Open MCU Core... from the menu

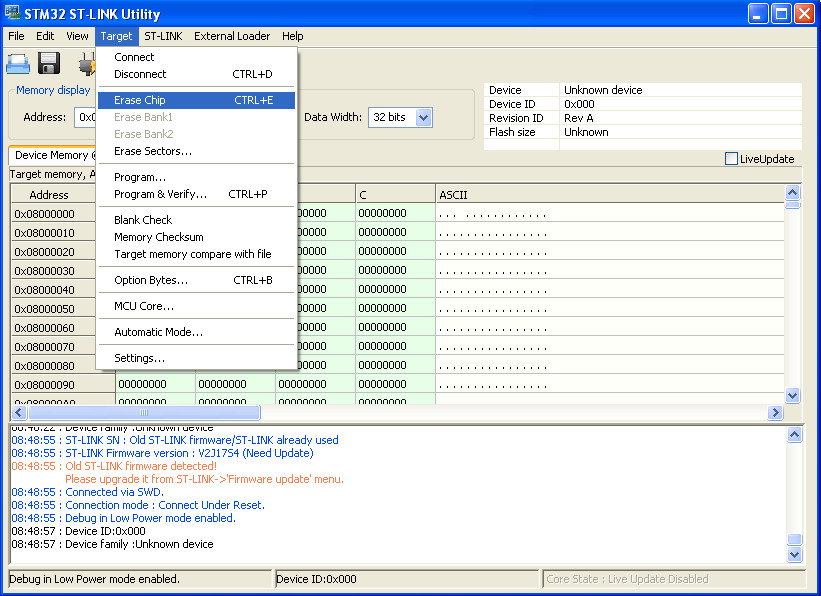[196, 306]
